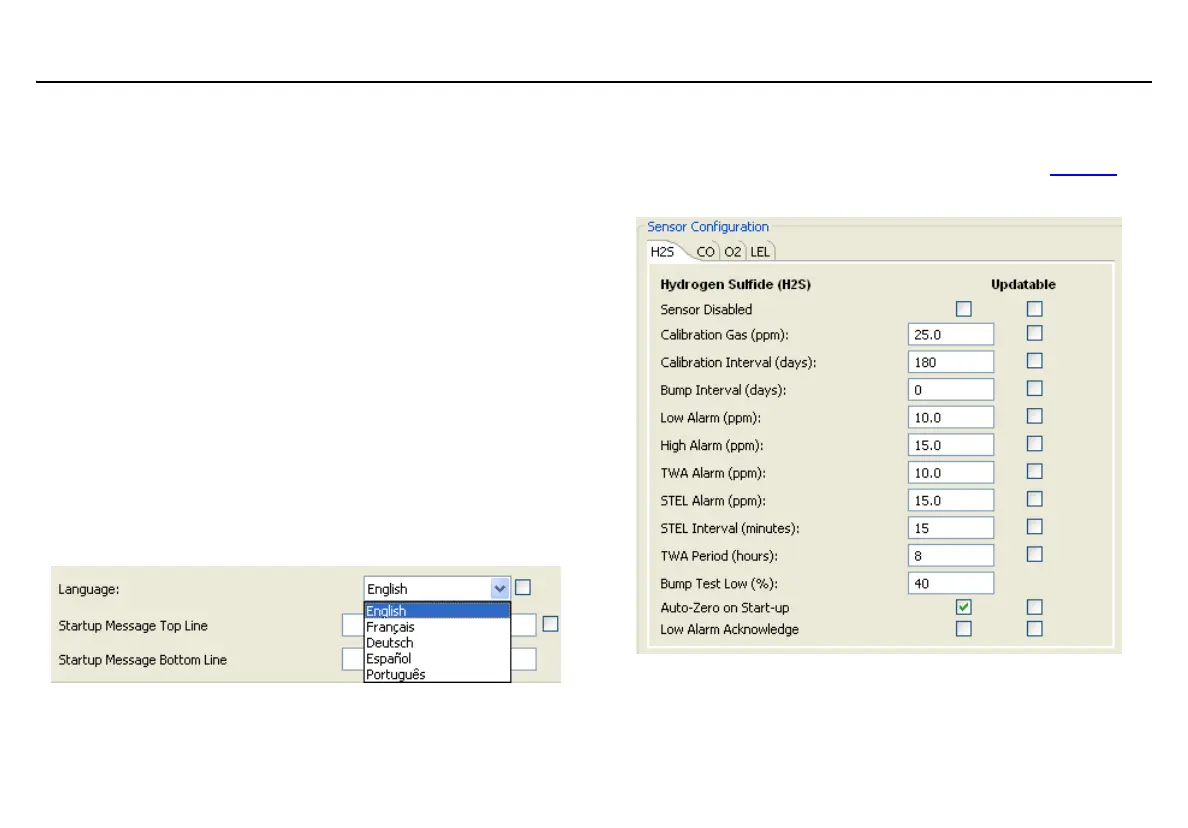1188x828 pixels.
Task: Enable the Sensor Disabled checkbox
Action: (x=964, y=308)
